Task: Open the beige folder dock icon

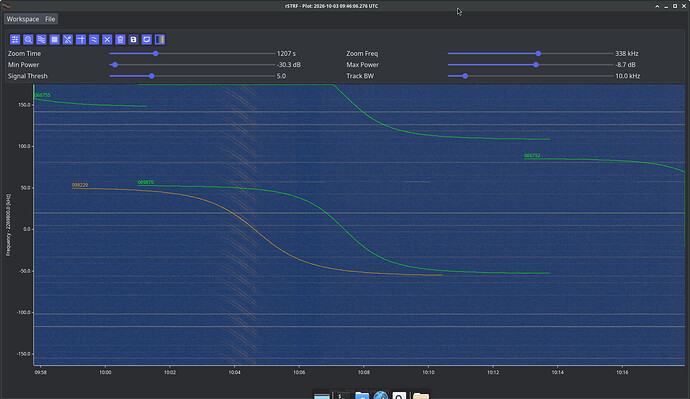Action: [421, 396]
